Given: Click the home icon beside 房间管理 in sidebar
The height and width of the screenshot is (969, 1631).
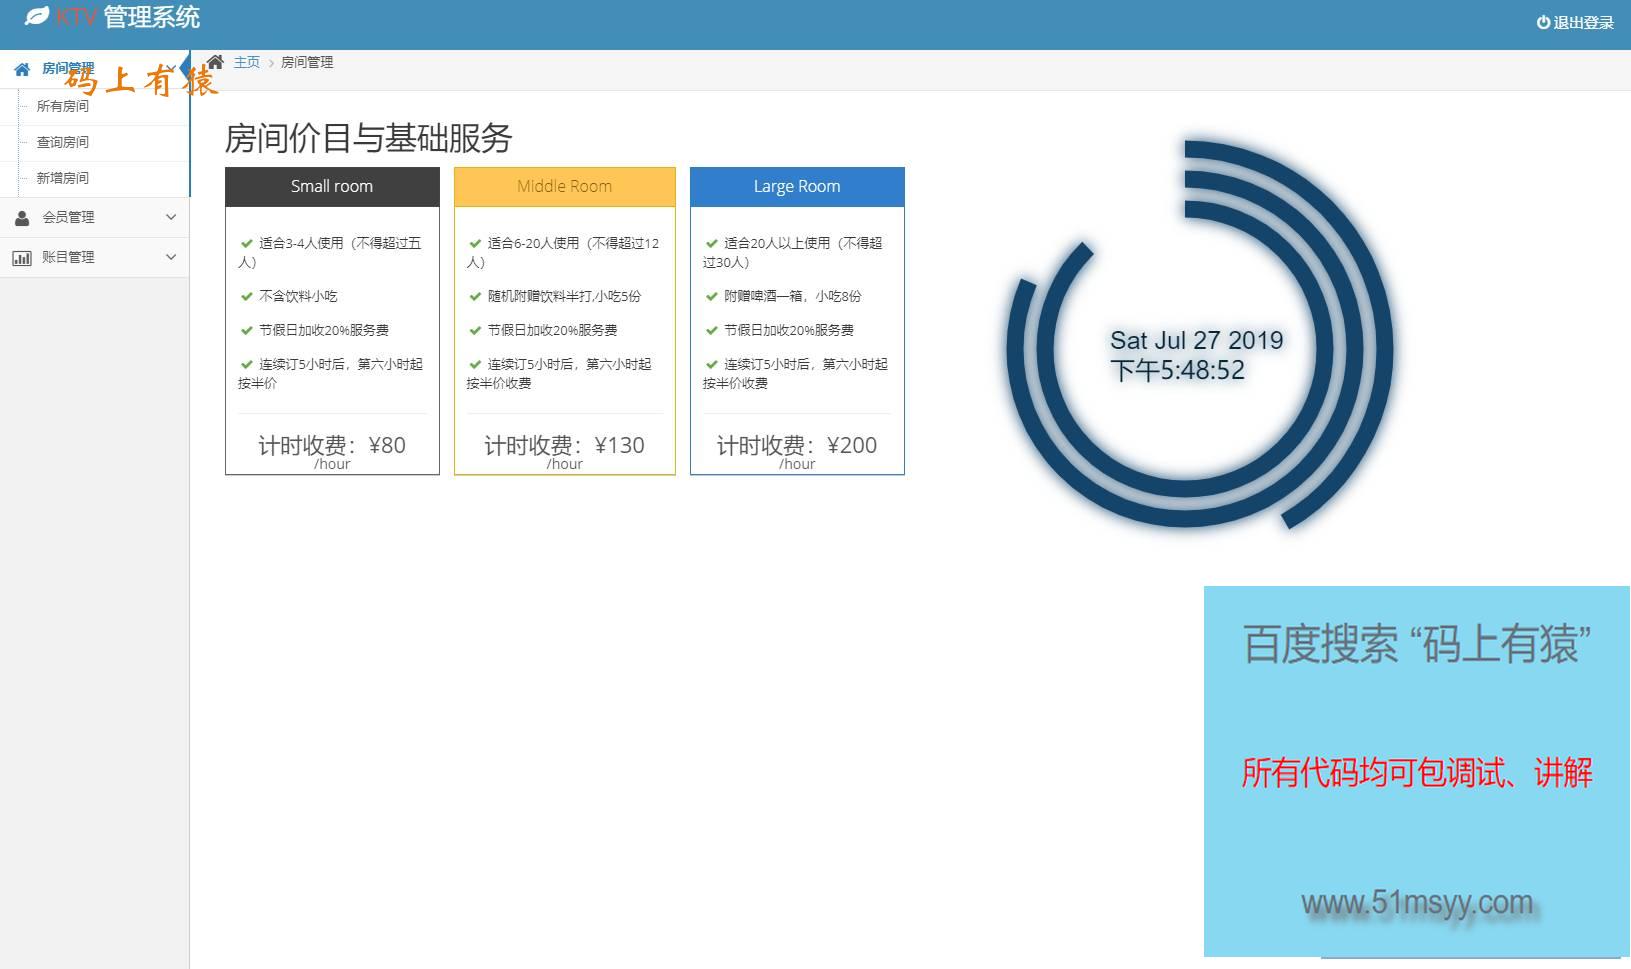Looking at the screenshot, I should pyautogui.click(x=22, y=69).
